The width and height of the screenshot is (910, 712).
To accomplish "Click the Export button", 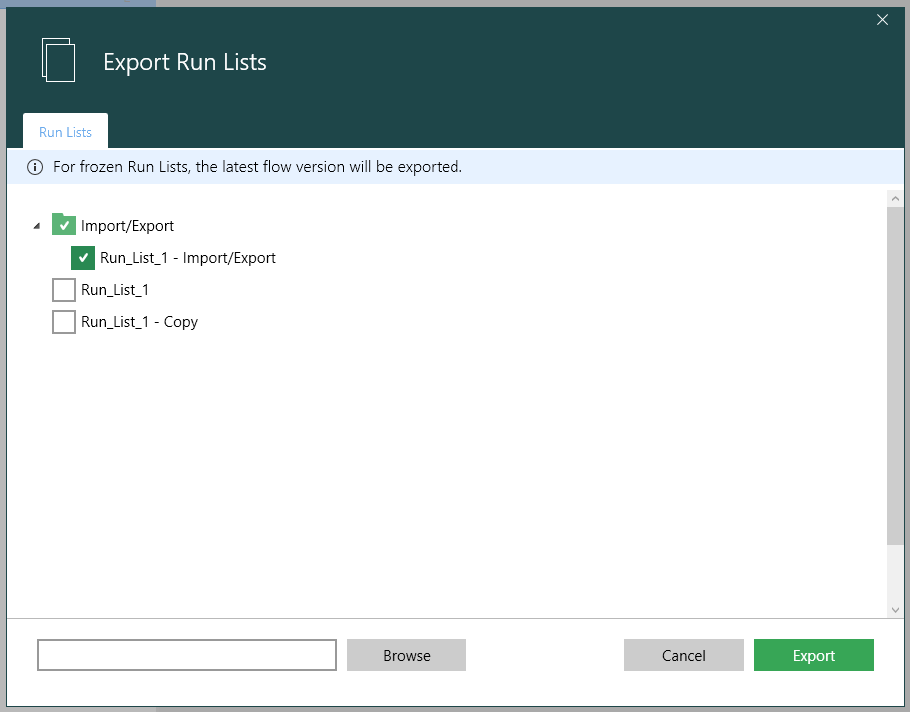I will [813, 655].
